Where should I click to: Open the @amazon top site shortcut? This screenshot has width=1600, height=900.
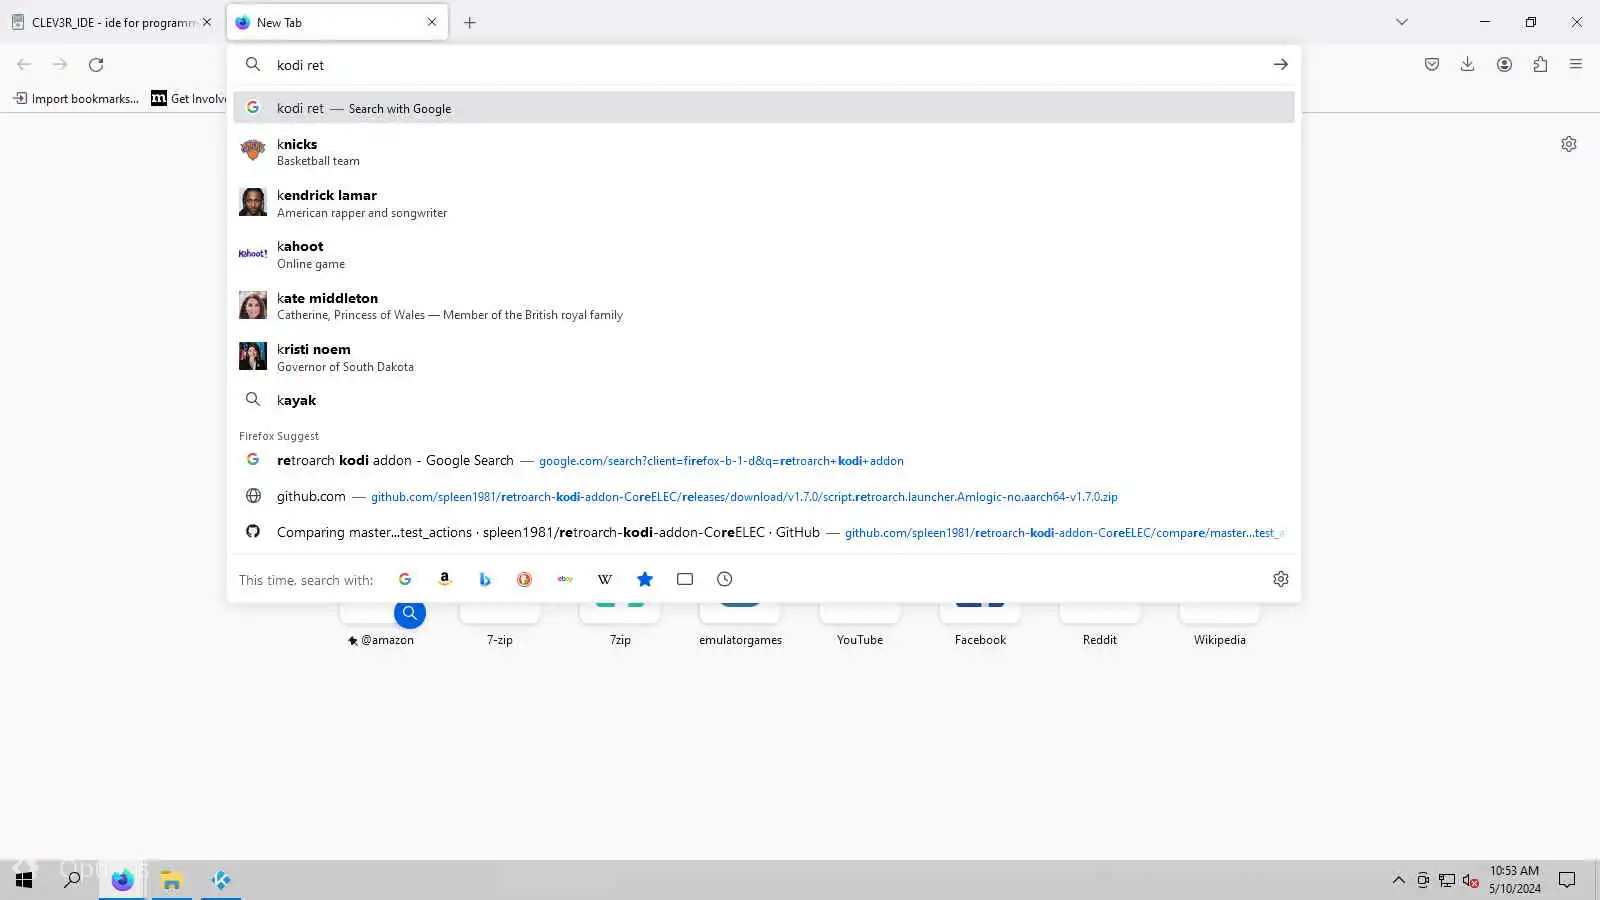[380, 640]
